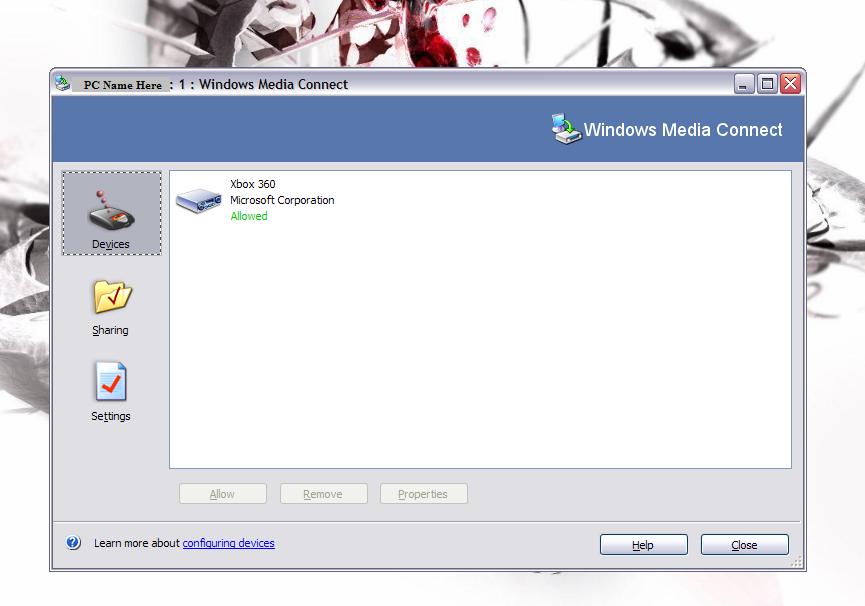Close the dialog with Close button
This screenshot has height=606, width=865.
745,545
